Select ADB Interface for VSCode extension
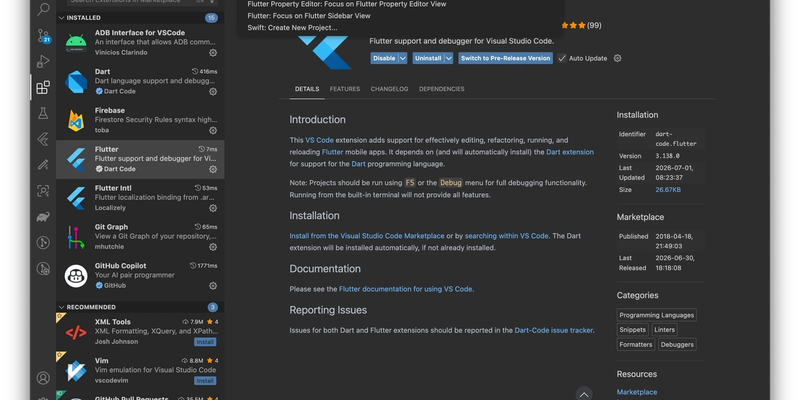This screenshot has width=800, height=400. coord(140,42)
